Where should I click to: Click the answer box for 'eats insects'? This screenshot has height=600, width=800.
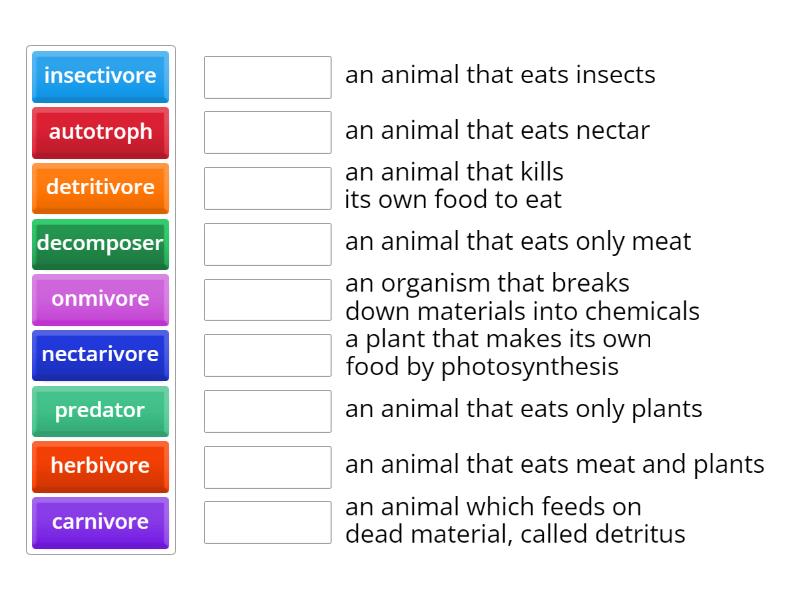(x=267, y=77)
